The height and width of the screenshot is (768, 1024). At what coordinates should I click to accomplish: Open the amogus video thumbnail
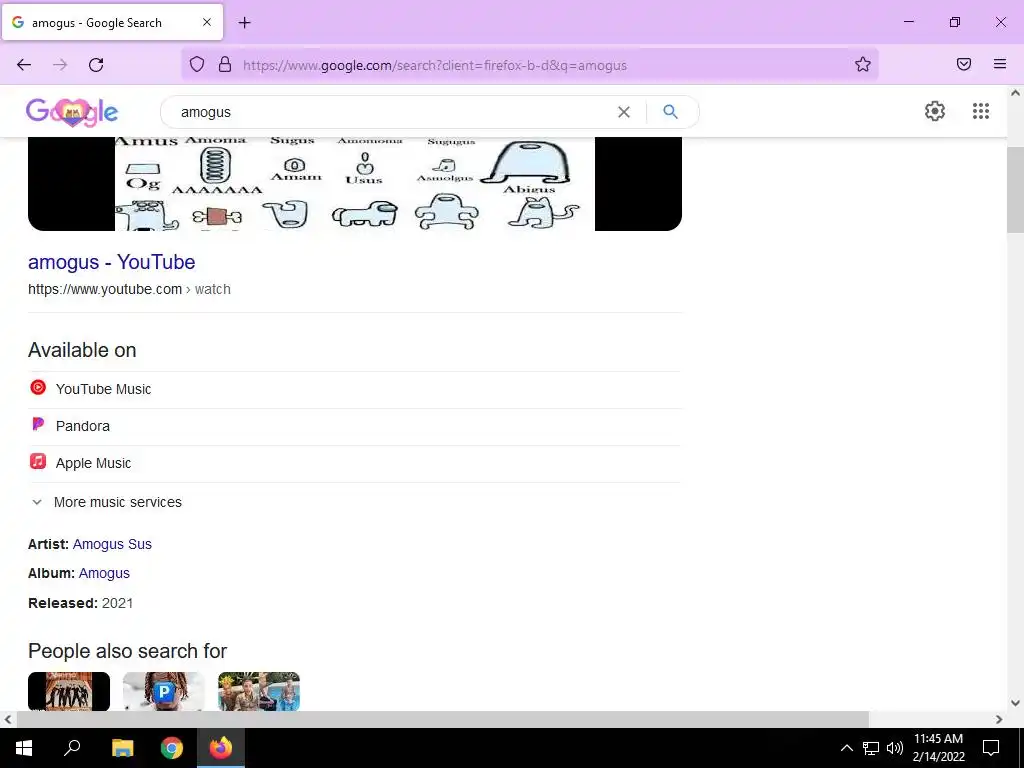[x=355, y=184]
